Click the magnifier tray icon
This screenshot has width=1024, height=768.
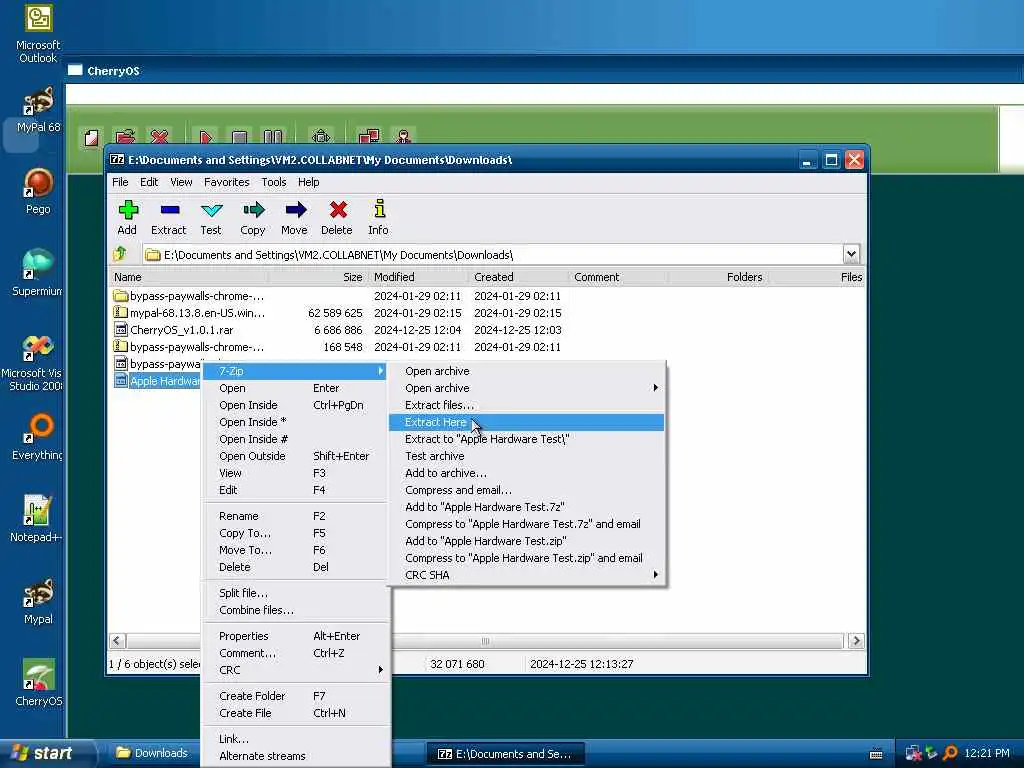click(x=950, y=754)
